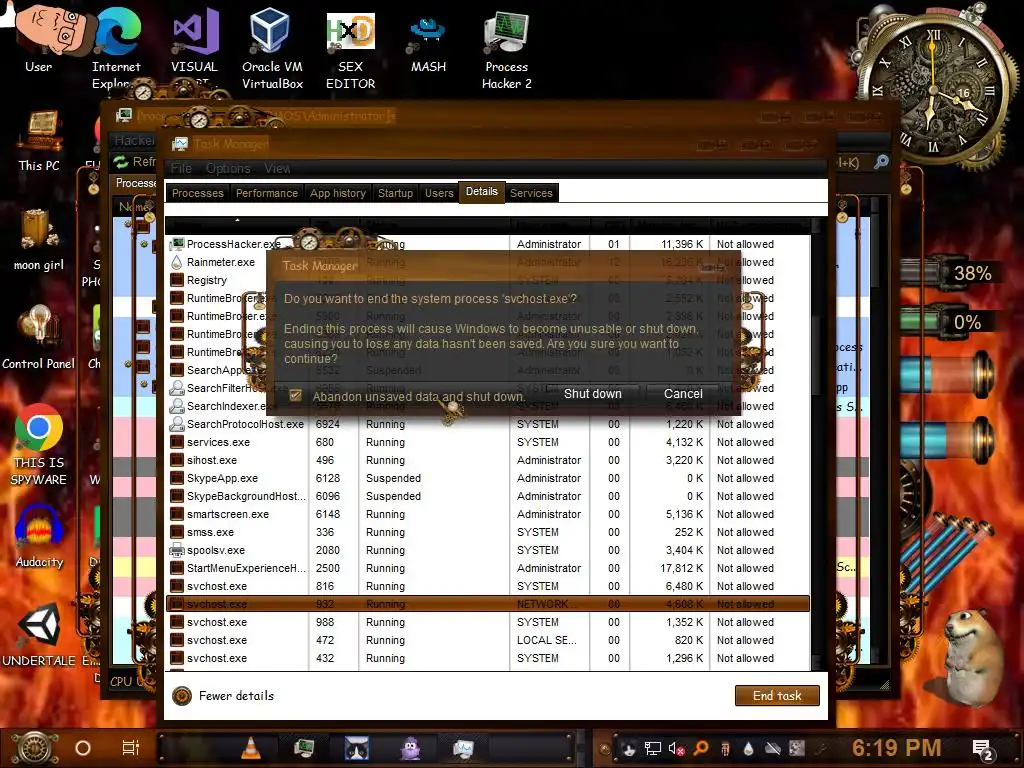Click the steampunk analog clock widget
Screen dimensions: 1024x768
pyautogui.click(x=933, y=91)
